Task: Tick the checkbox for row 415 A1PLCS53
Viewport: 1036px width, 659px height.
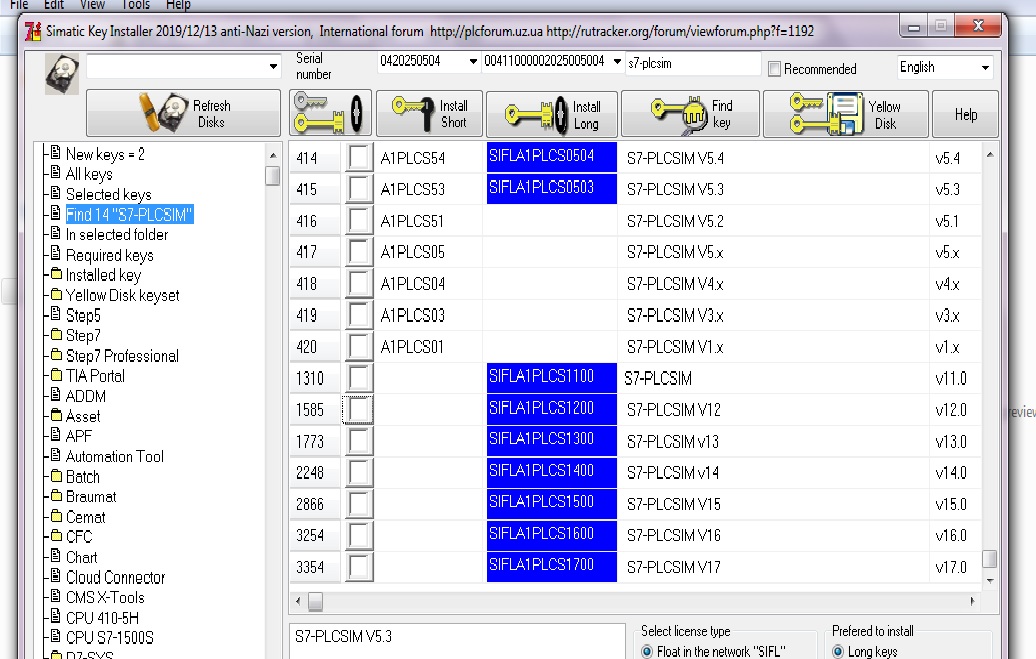Action: [x=359, y=189]
